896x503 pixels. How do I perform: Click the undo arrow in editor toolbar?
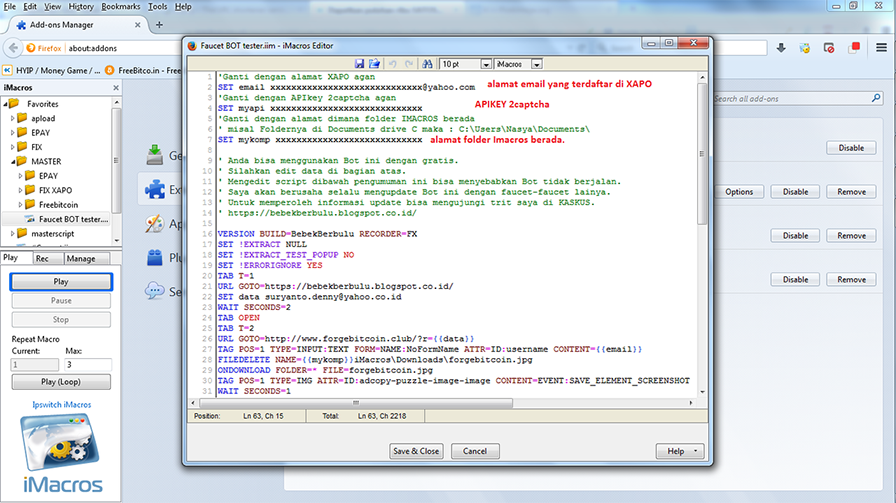click(393, 64)
